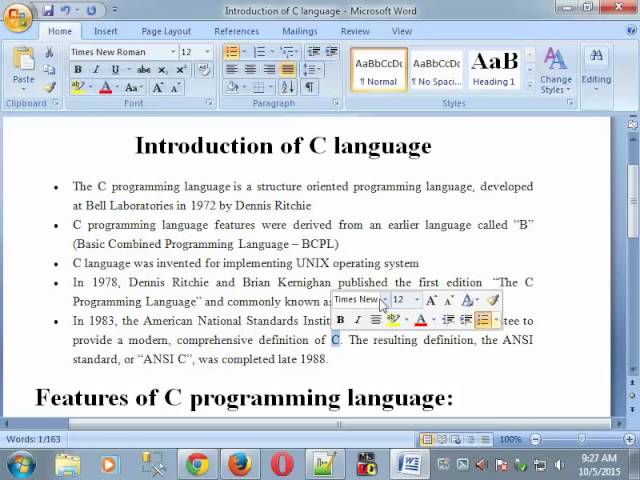
Task: Toggle Italic in the ribbon Font group
Action: pyautogui.click(x=96, y=70)
